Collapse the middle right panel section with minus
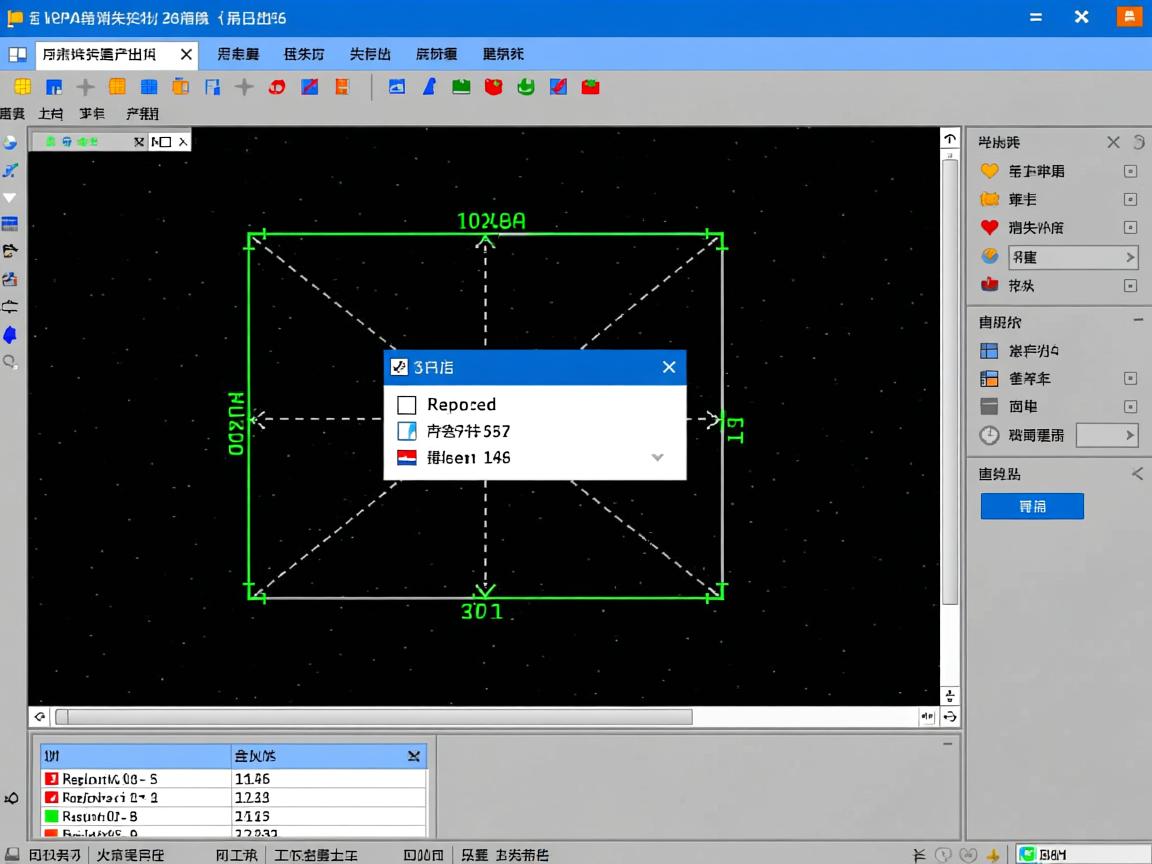This screenshot has height=864, width=1152. click(x=1138, y=321)
